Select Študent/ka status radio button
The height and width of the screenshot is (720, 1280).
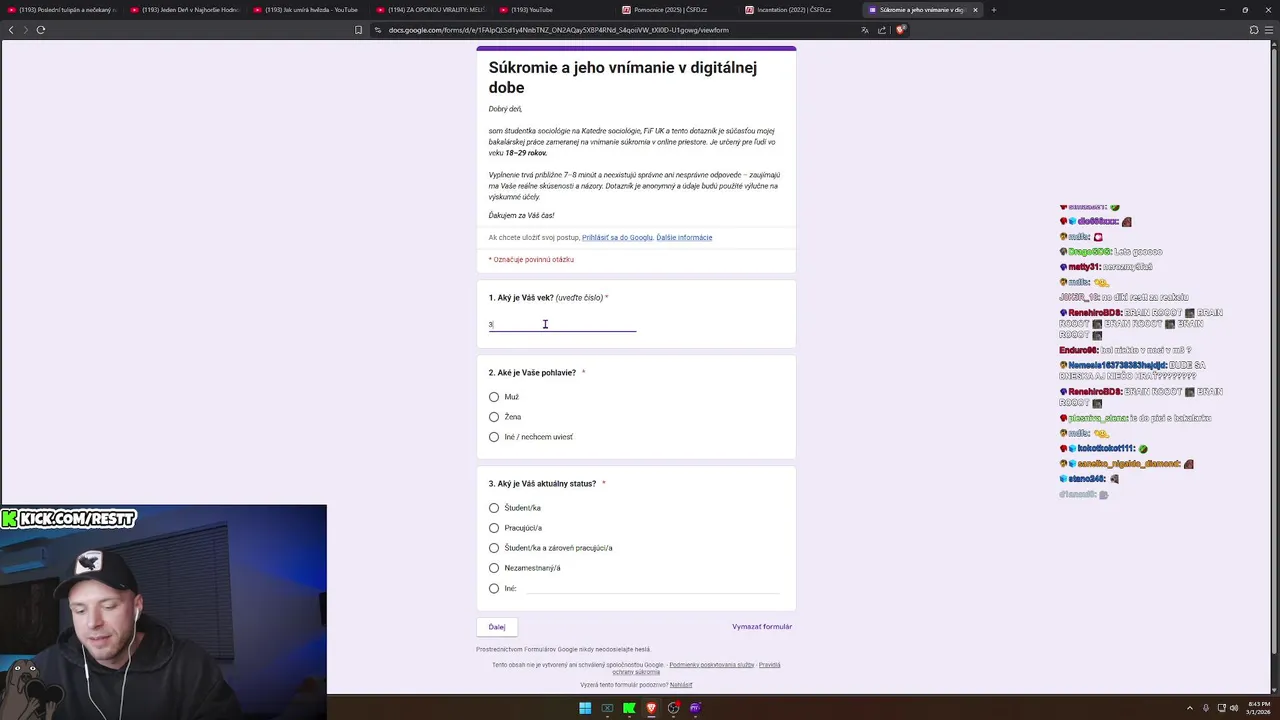click(x=494, y=508)
